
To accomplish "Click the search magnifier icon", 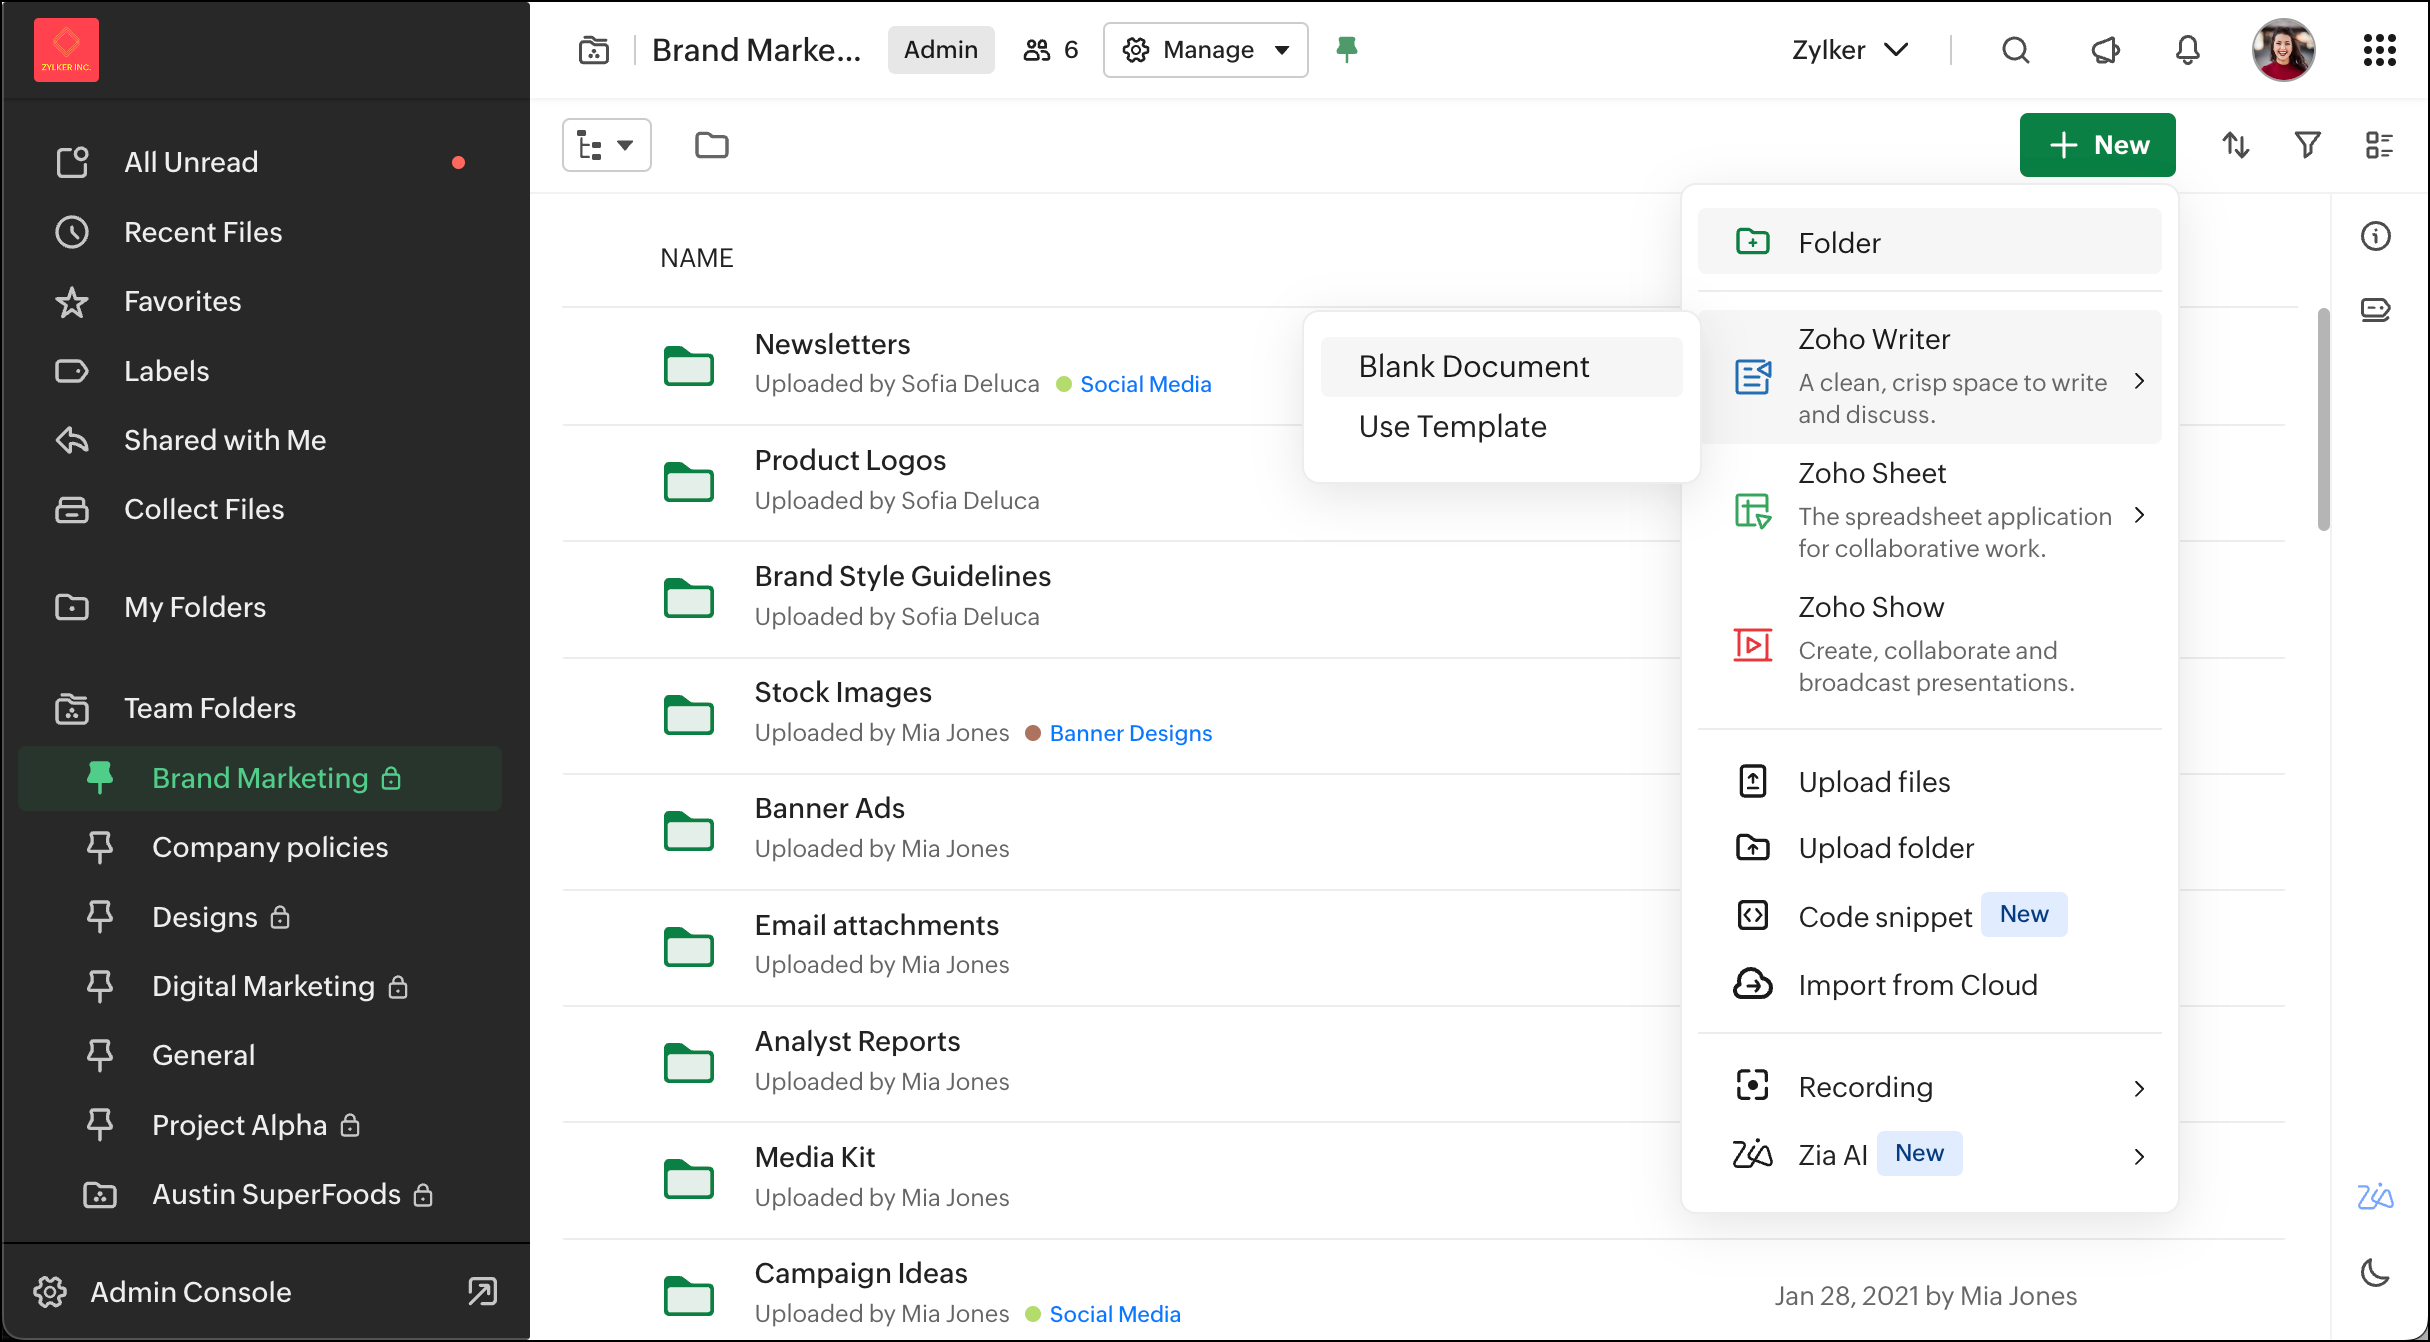I will point(2015,50).
